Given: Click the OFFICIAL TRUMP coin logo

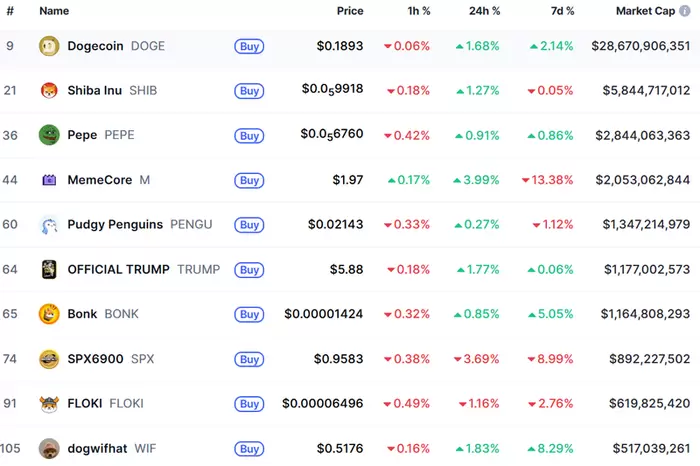Looking at the screenshot, I should (48, 269).
